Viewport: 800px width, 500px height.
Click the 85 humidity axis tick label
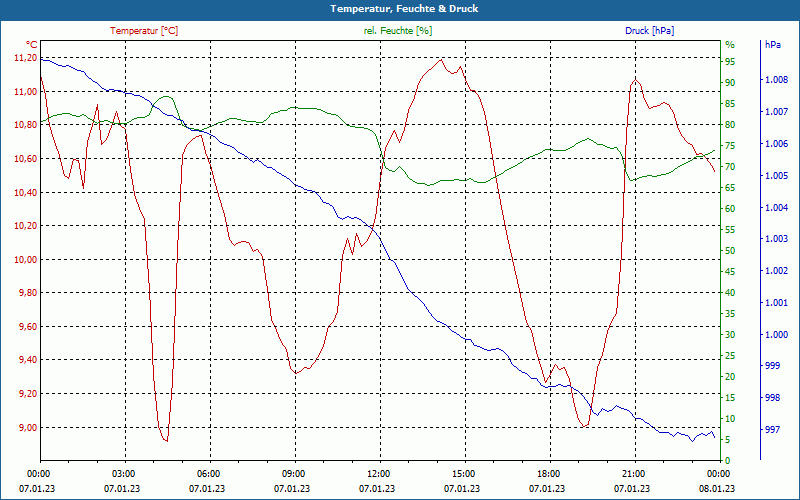click(730, 104)
